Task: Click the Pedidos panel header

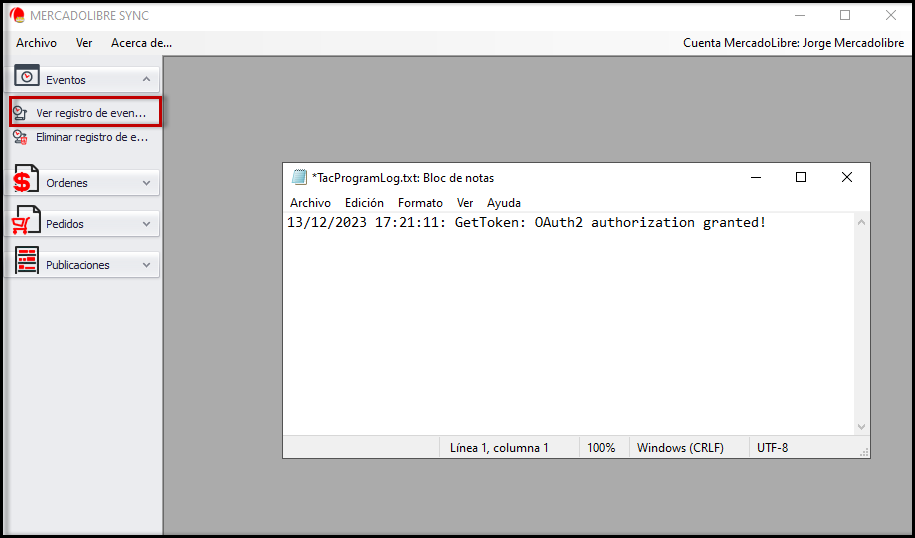Action: (82, 223)
